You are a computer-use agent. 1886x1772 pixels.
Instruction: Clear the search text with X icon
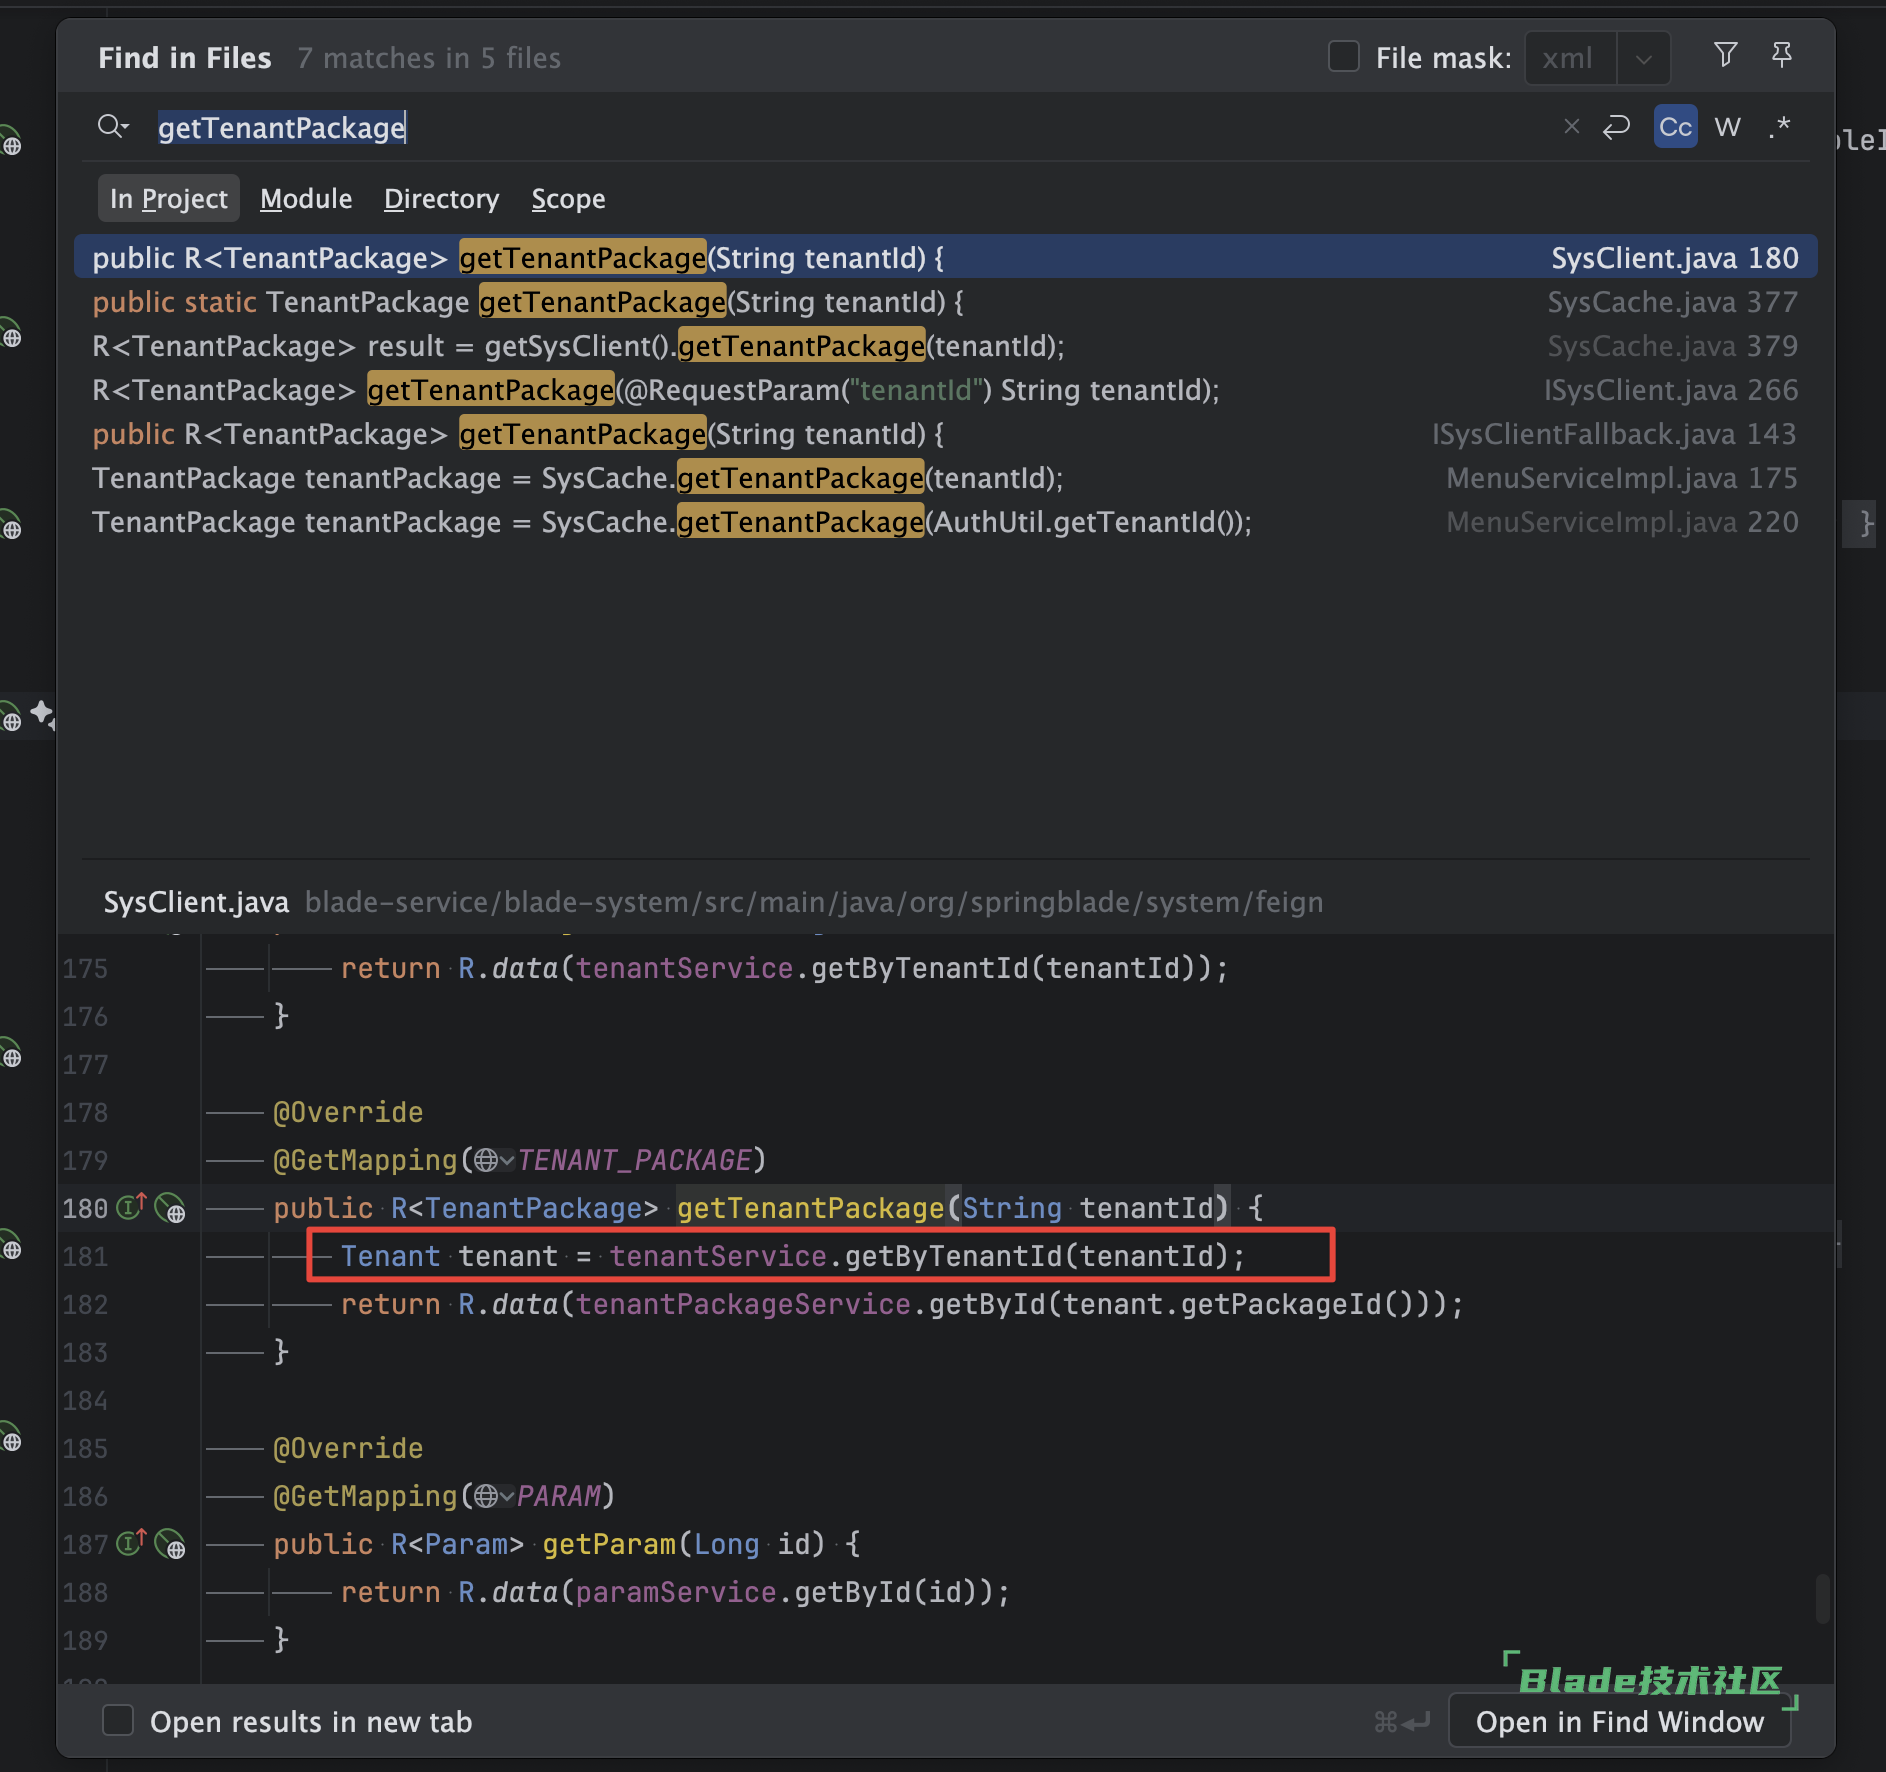[x=1571, y=127]
